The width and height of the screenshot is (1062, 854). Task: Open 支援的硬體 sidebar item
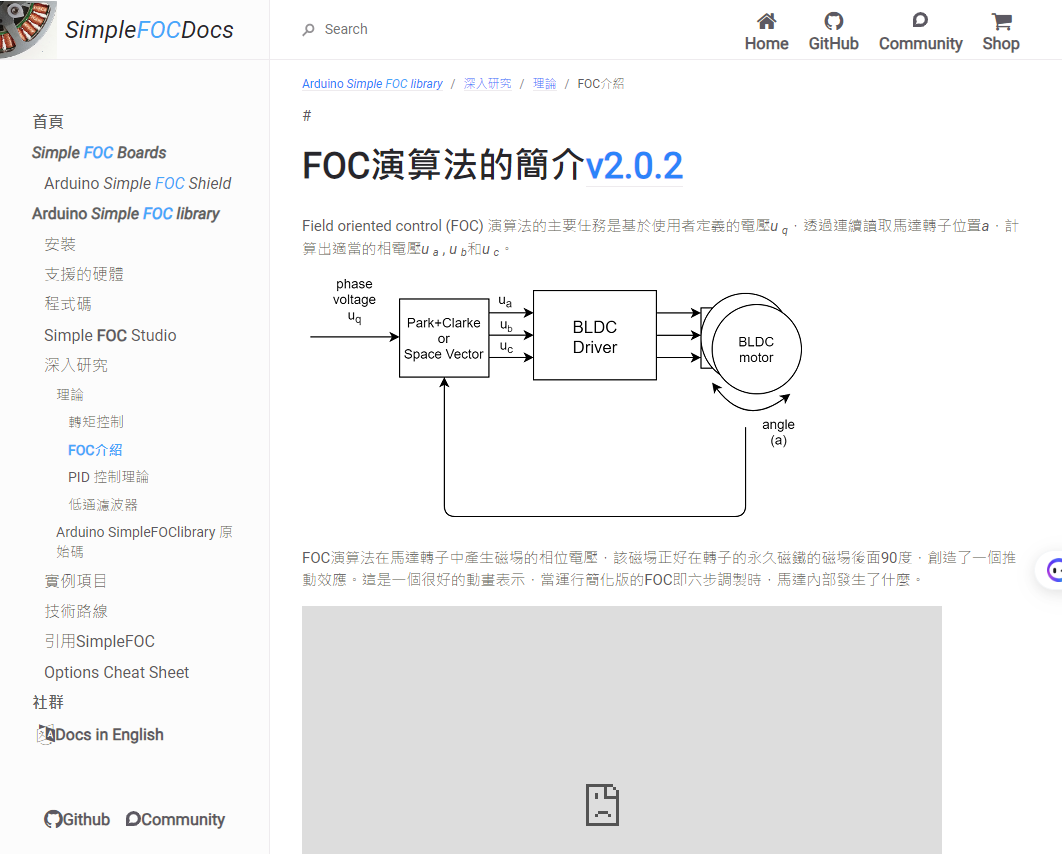click(84, 274)
